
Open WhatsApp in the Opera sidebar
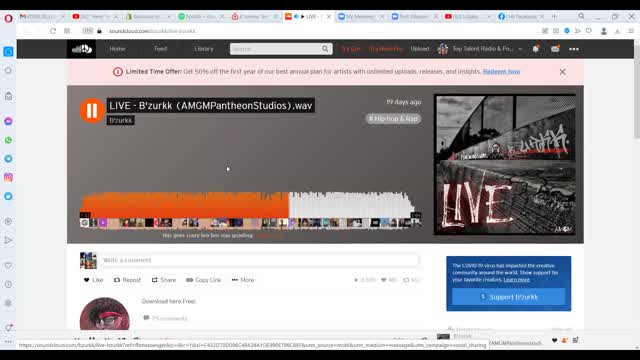coord(8,140)
